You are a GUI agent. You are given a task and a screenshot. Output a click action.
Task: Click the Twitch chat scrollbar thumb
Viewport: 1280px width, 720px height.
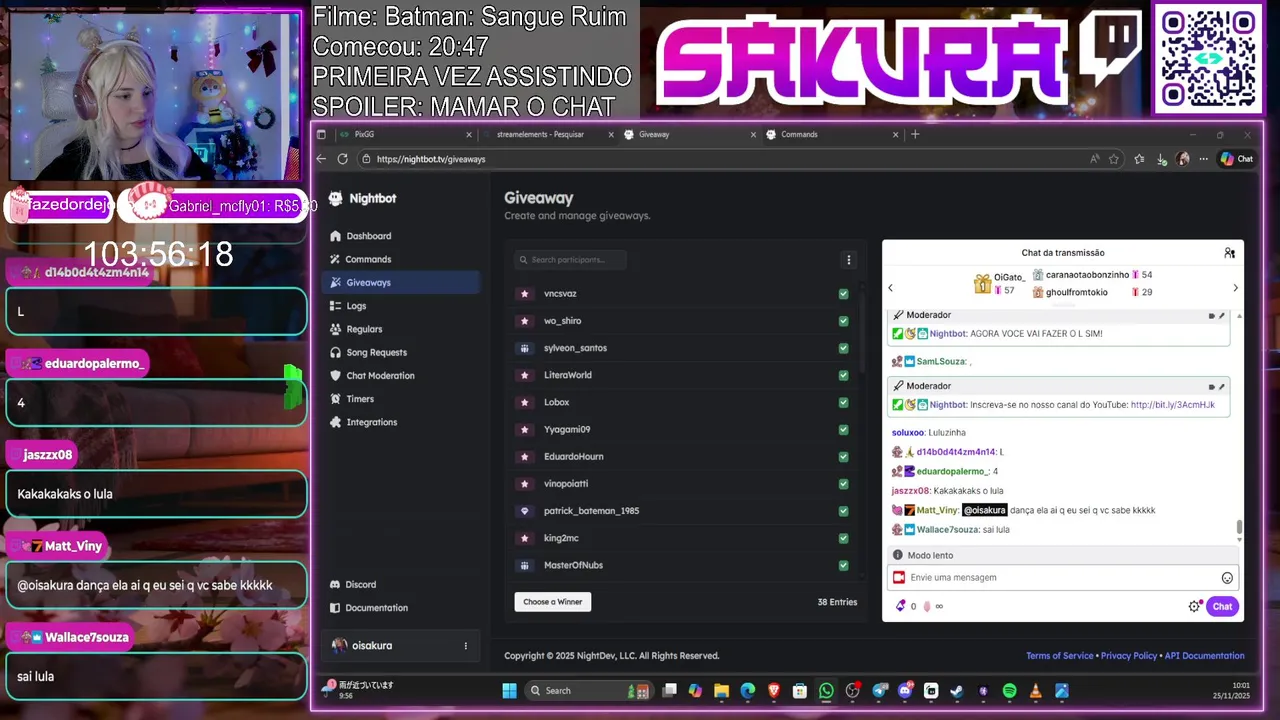tap(1239, 527)
